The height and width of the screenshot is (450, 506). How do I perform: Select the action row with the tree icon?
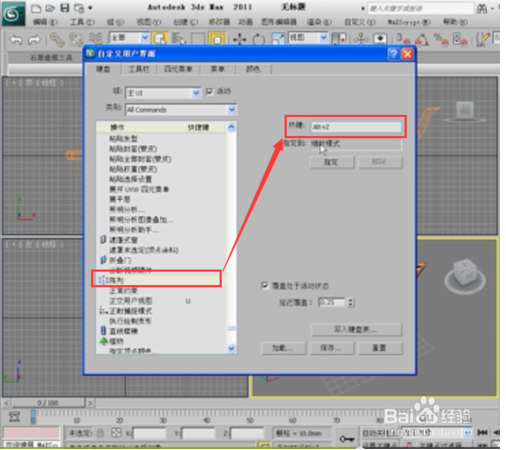click(x=162, y=341)
